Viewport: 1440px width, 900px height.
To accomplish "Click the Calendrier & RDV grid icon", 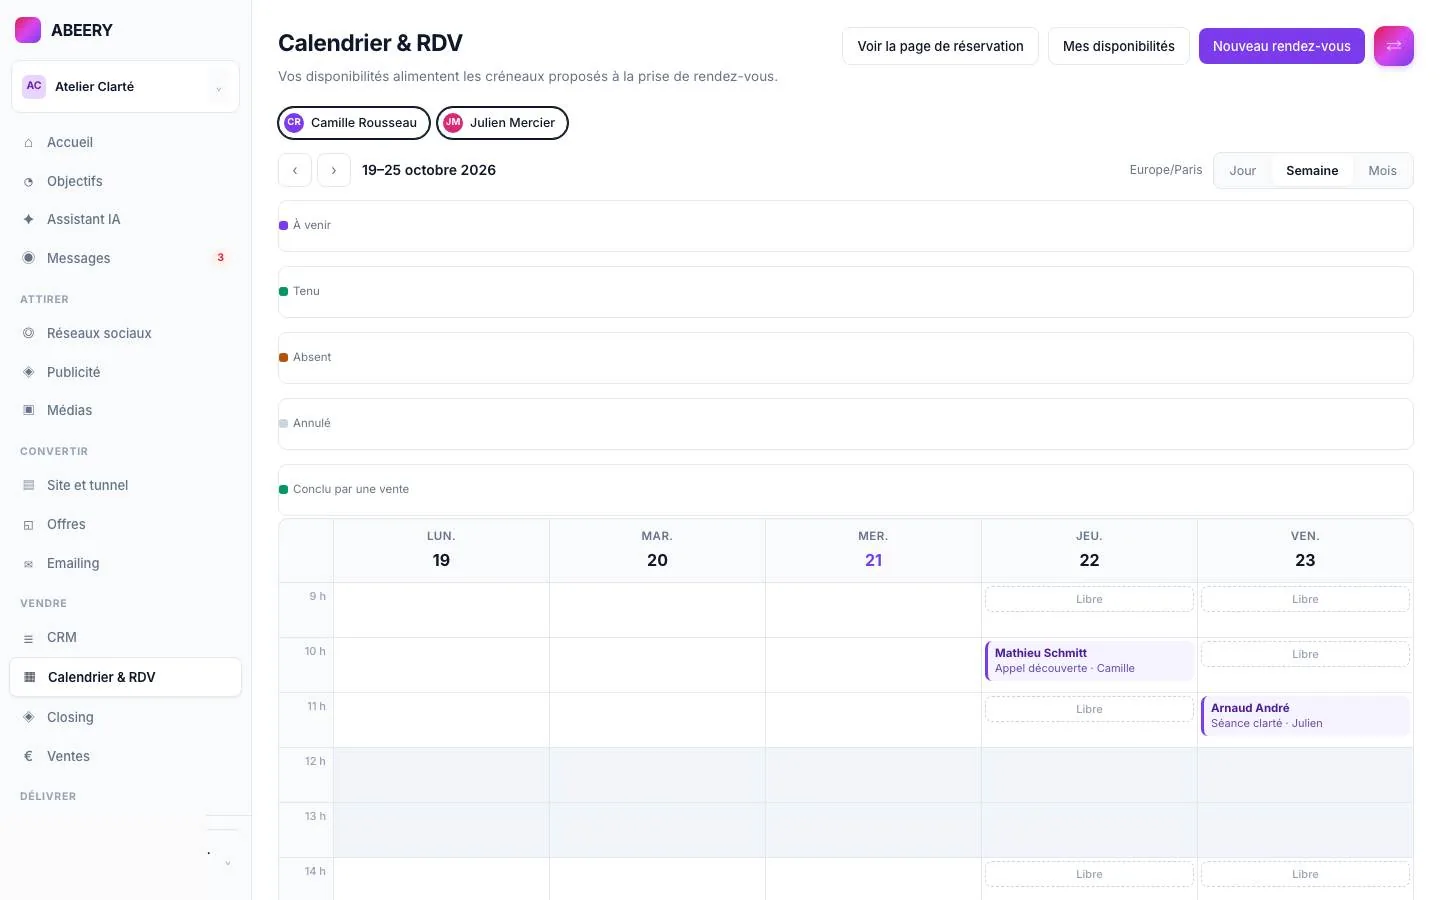I will (x=29, y=677).
